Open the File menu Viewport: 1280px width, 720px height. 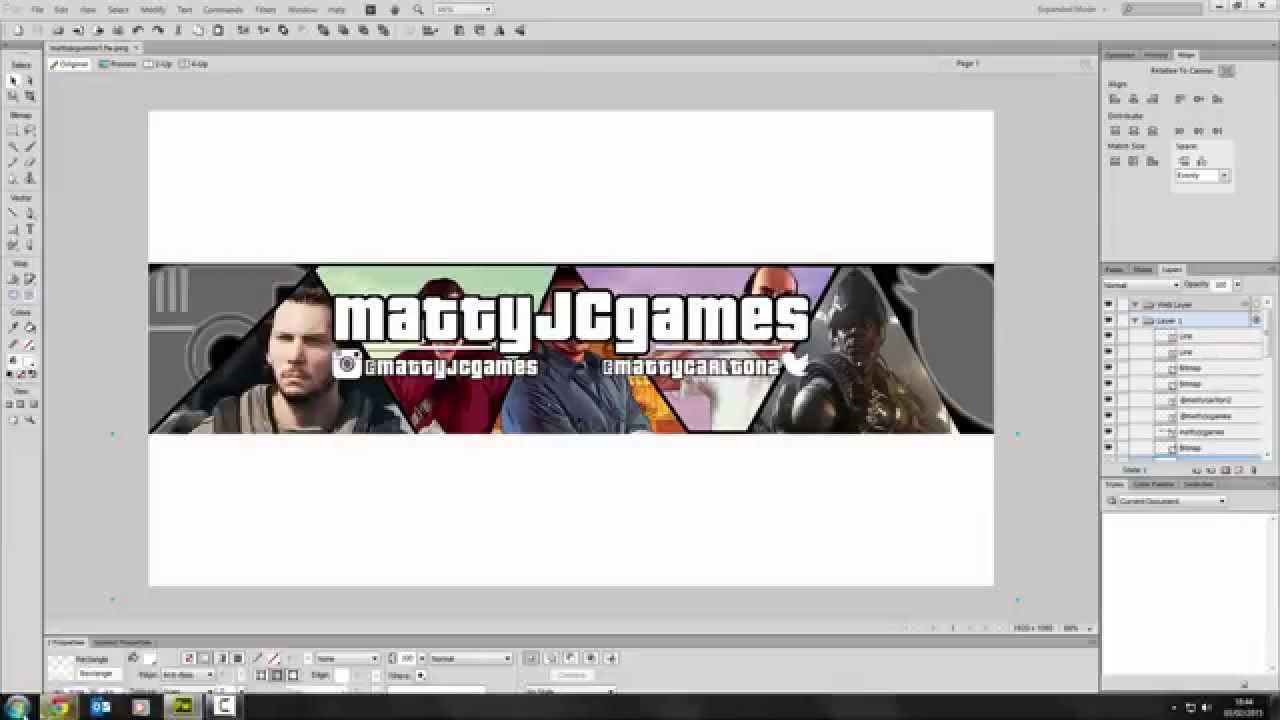coord(37,9)
